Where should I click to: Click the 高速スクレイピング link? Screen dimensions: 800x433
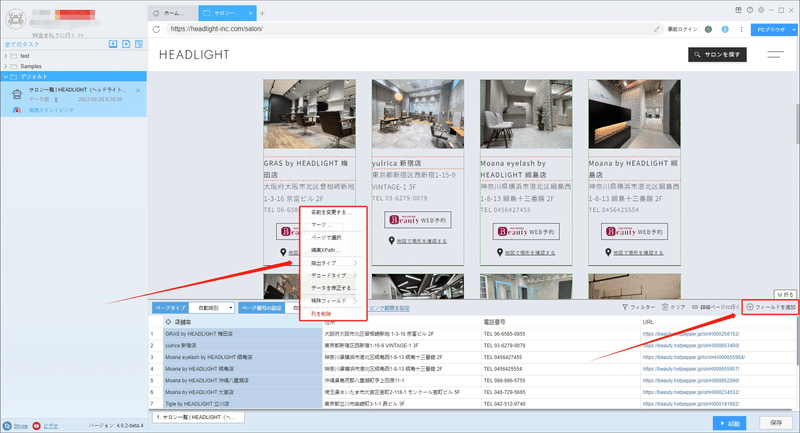pos(51,110)
